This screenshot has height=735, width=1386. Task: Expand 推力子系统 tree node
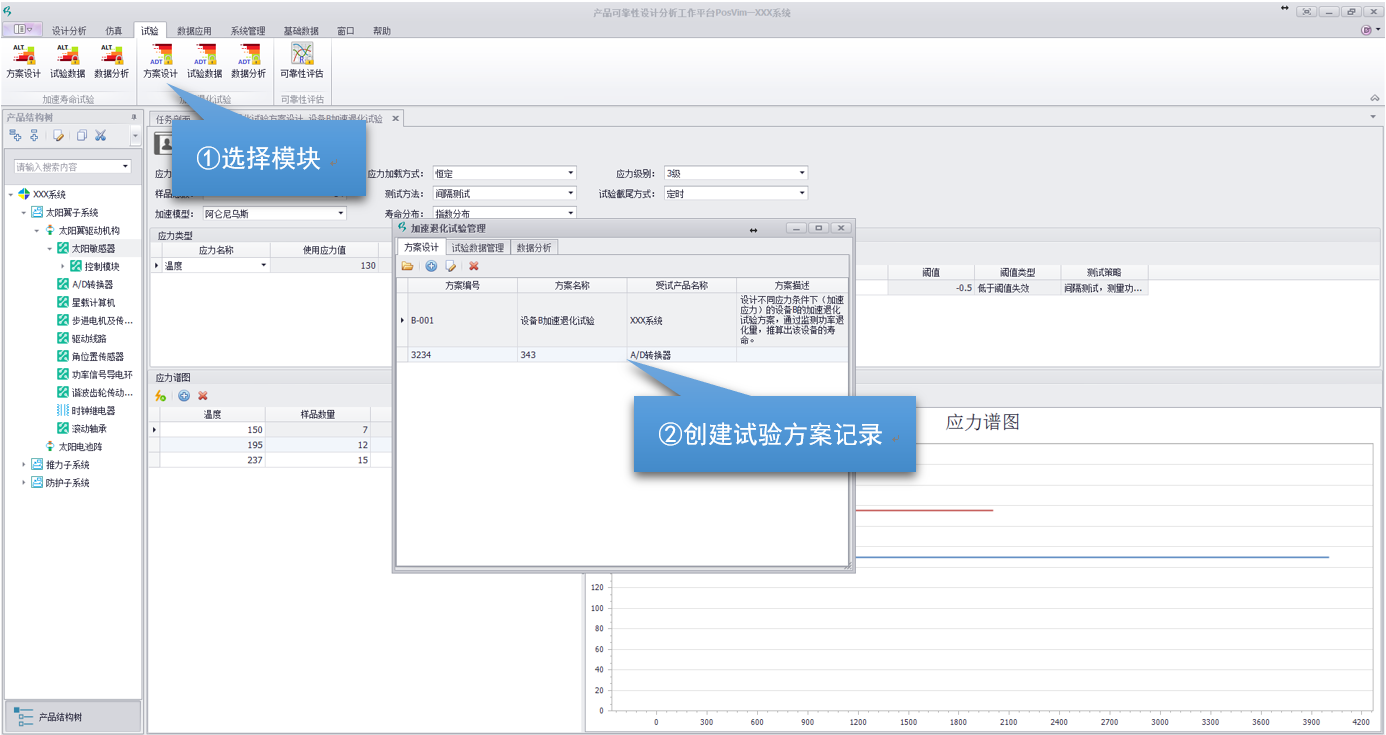(23, 465)
